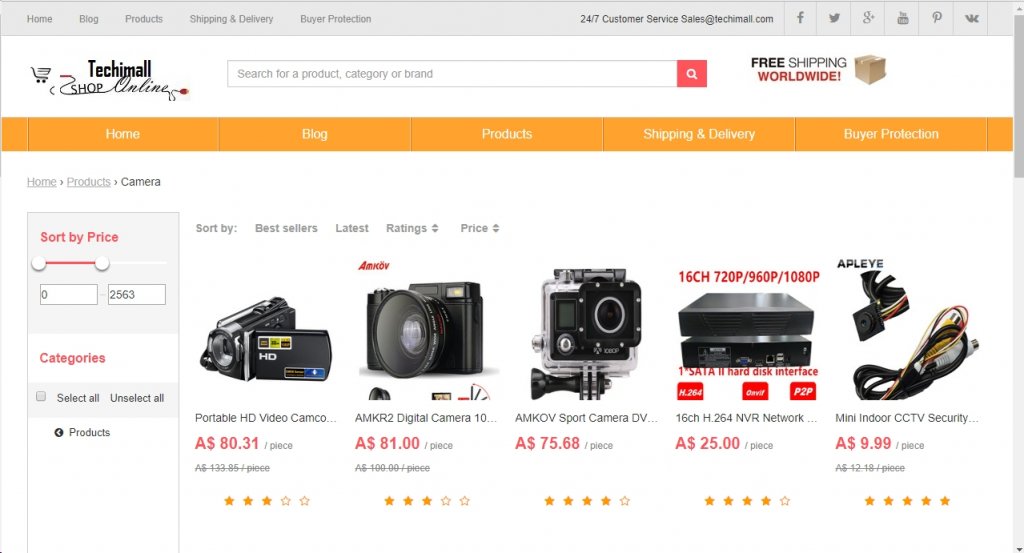
Task: Open the YouTube social icon
Action: pos(903,18)
